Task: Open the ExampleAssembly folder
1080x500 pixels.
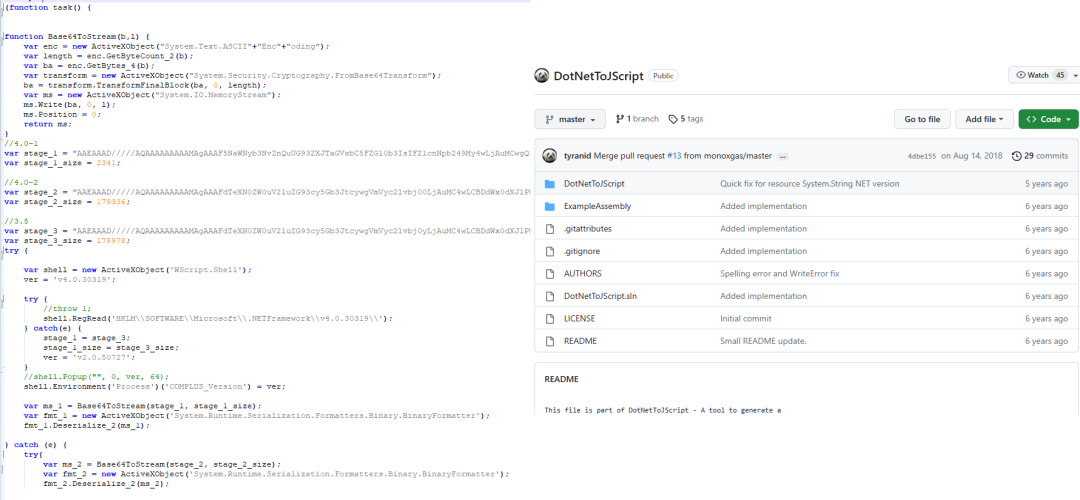Action: point(597,207)
